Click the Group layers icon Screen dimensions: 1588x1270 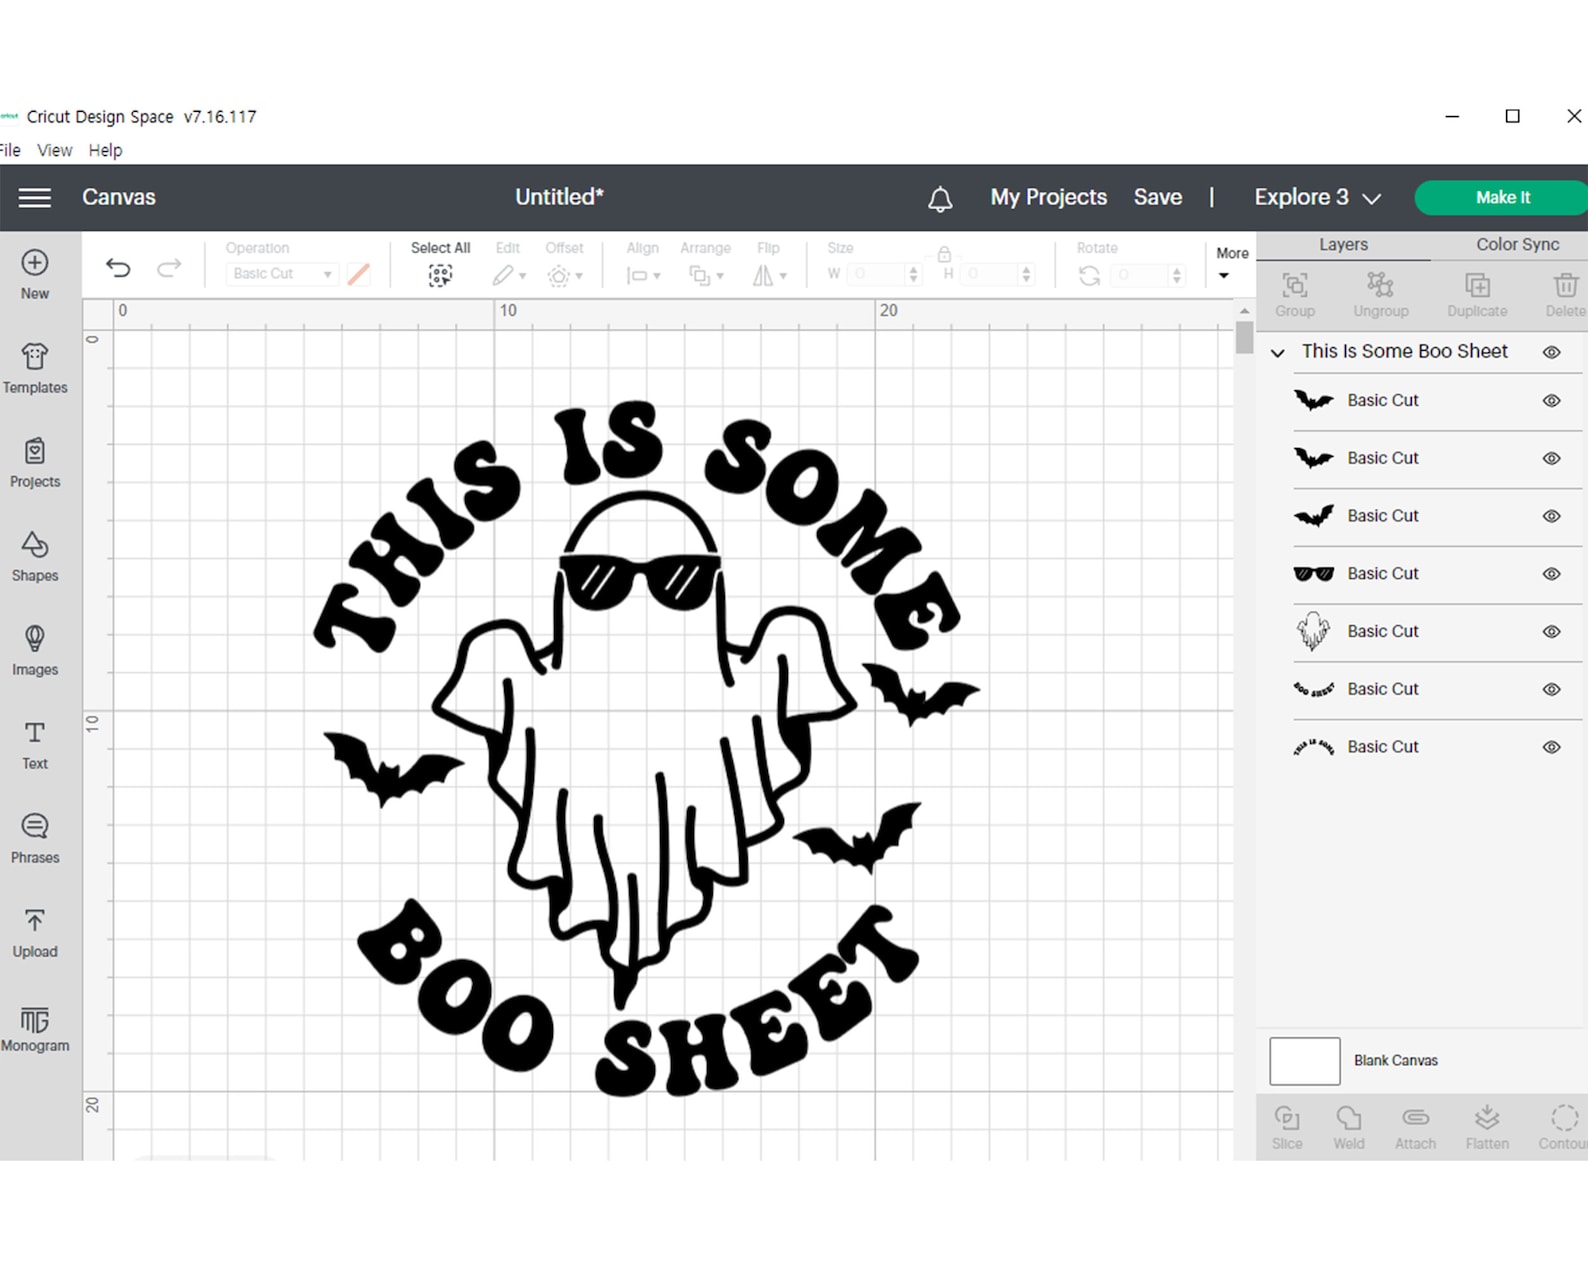(x=1295, y=286)
